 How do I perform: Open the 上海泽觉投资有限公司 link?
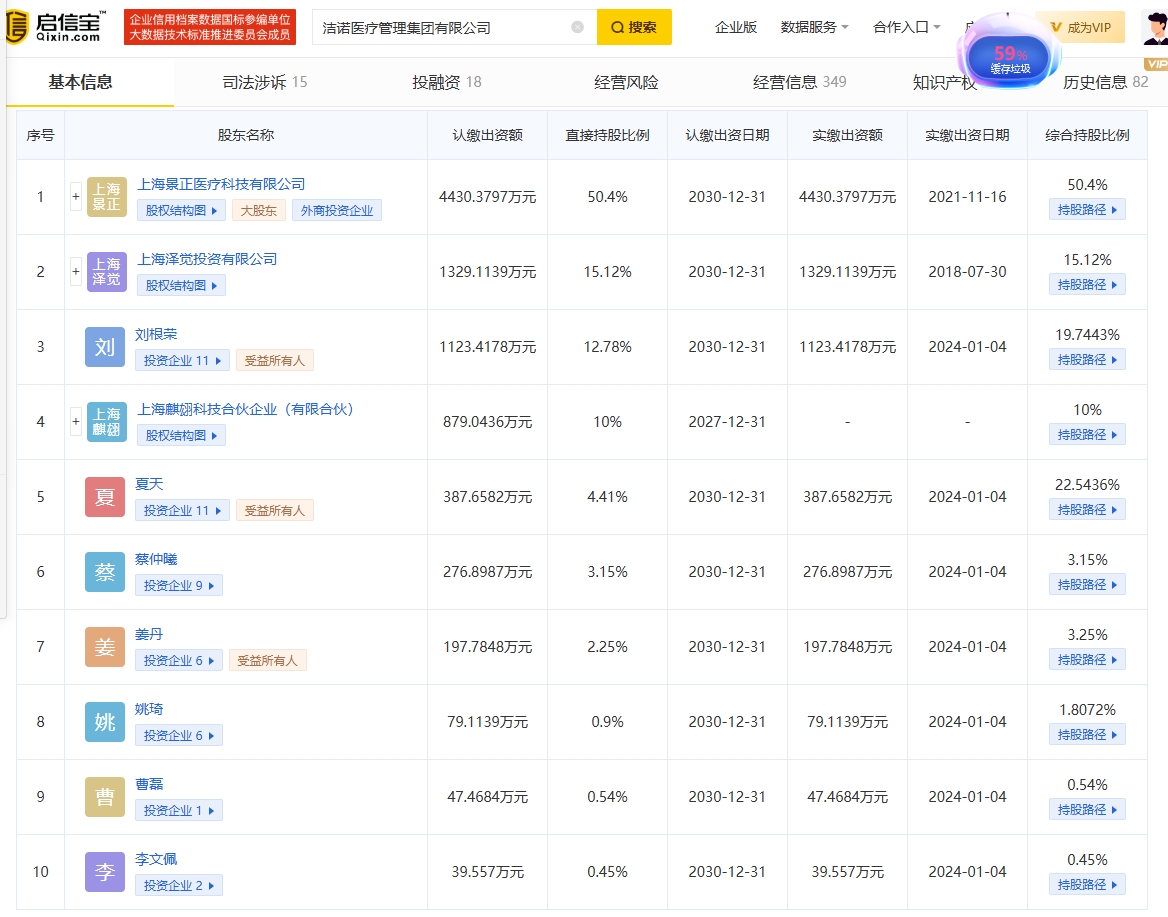point(207,259)
